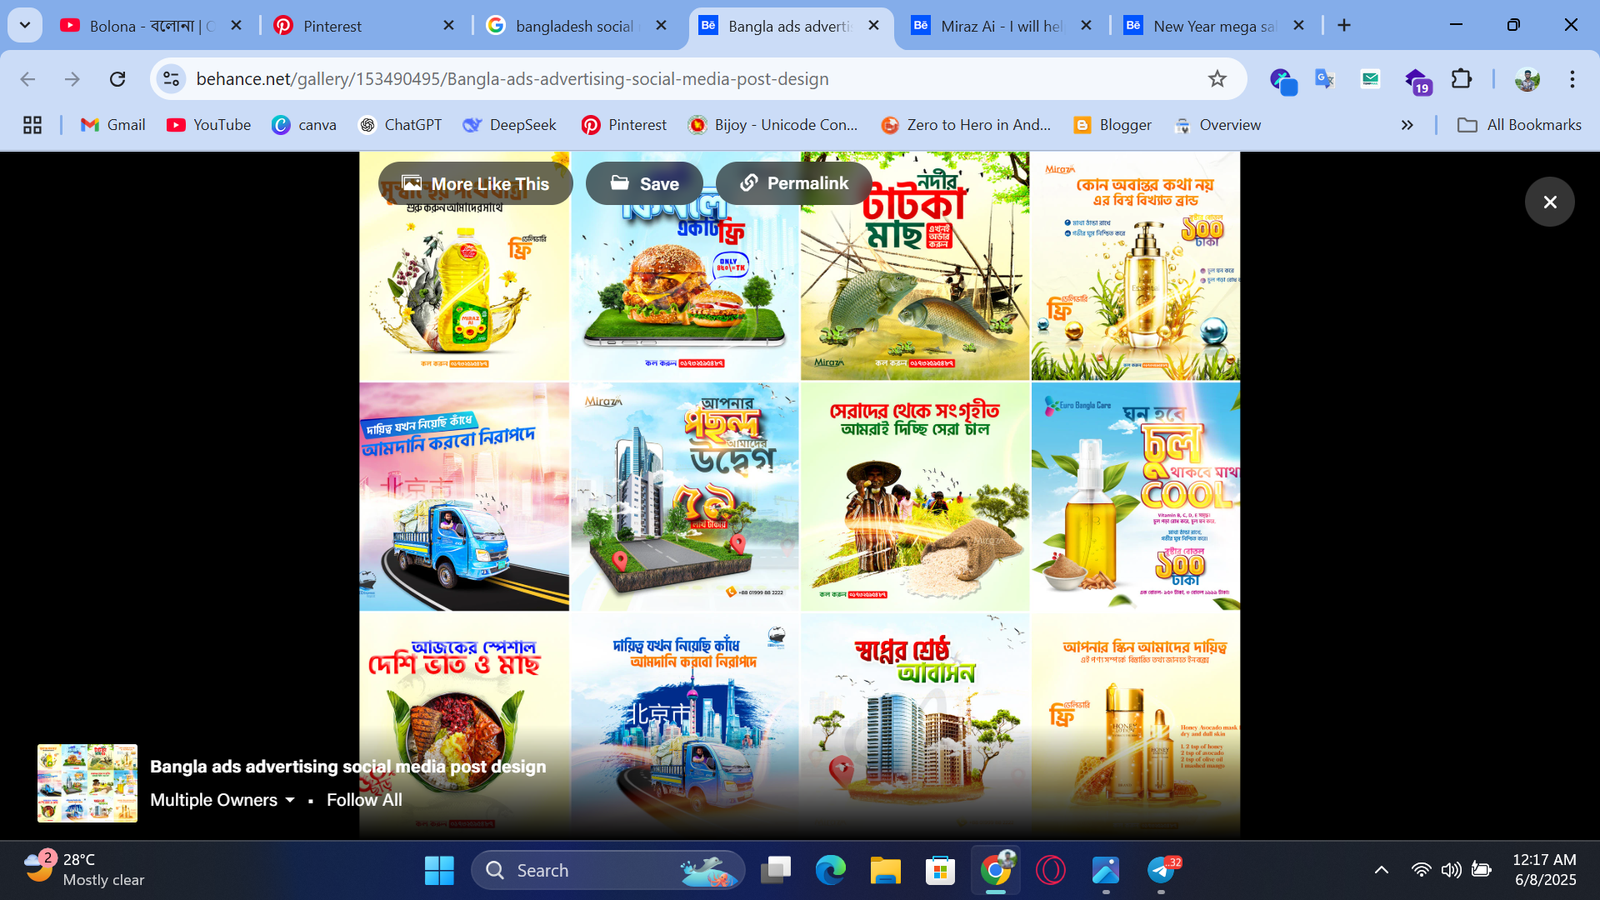Reload the Behance page
1600x900 pixels.
coord(118,79)
